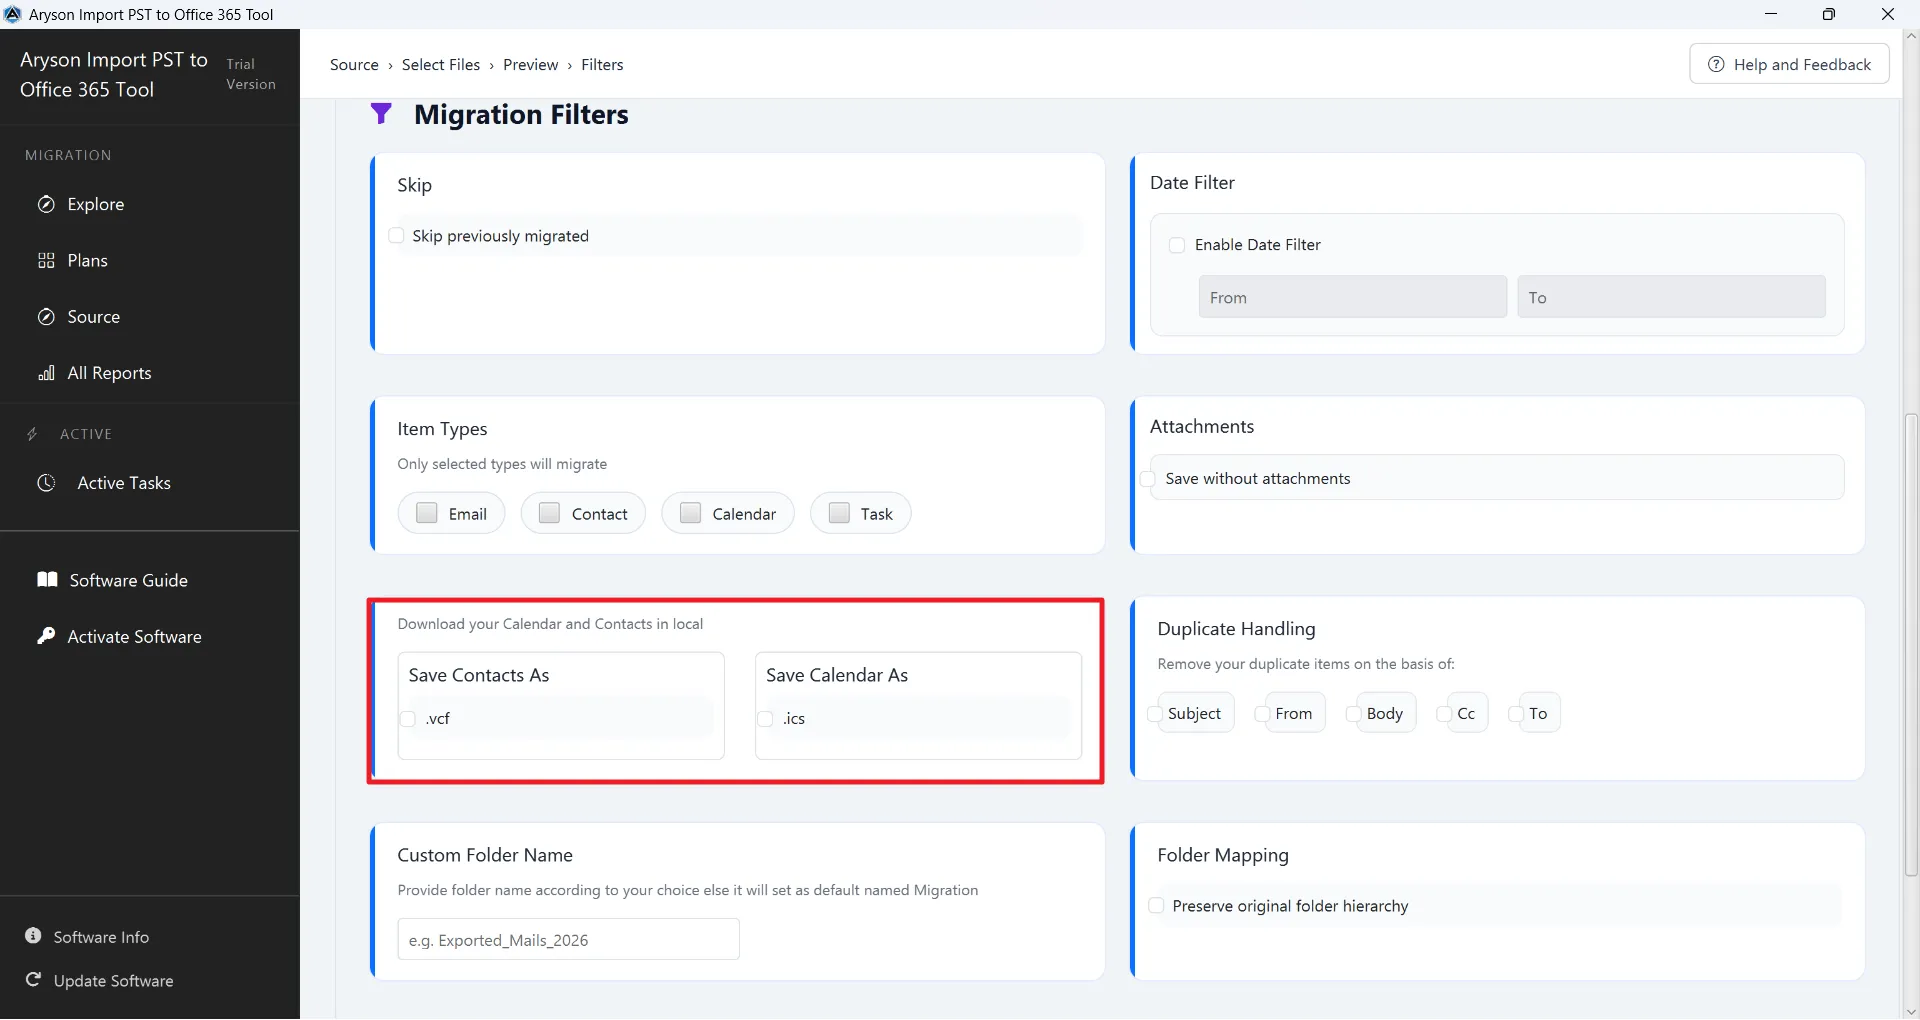The width and height of the screenshot is (1920, 1020).
Task: Navigate to Preview breadcrumb step
Action: coord(530,65)
